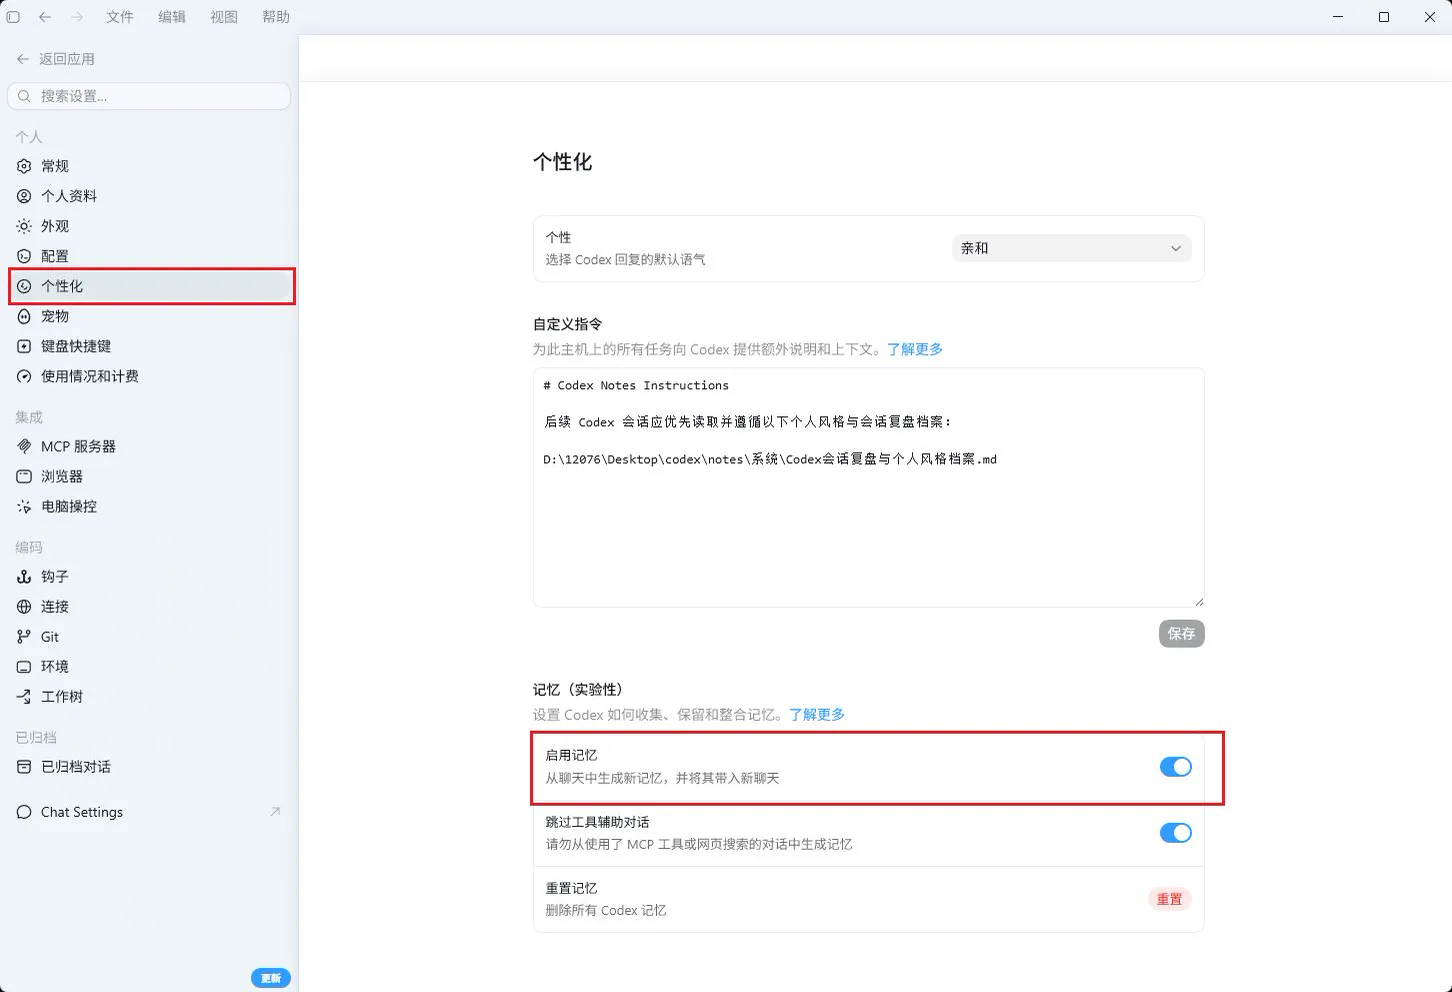Open the 编辑 menu
1452x992 pixels.
click(172, 17)
